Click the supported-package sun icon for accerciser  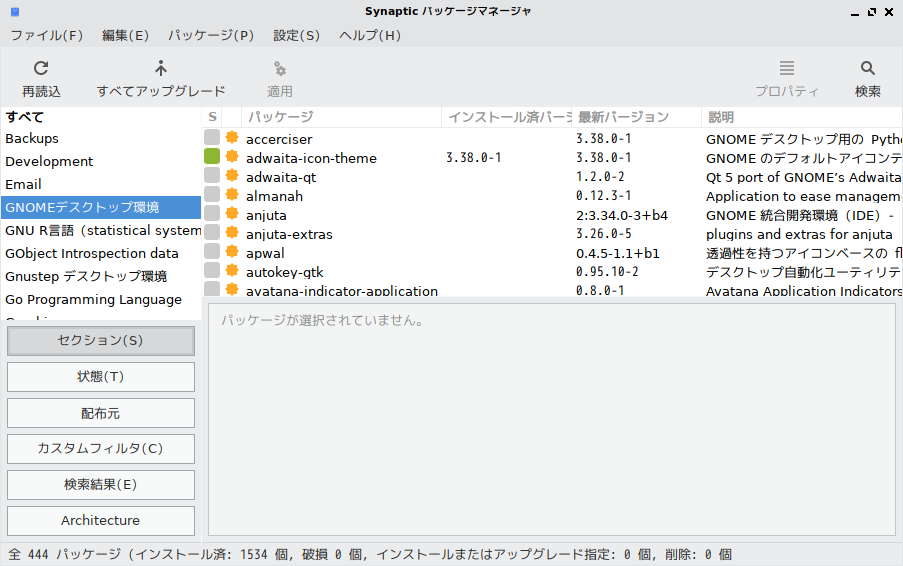pos(232,137)
